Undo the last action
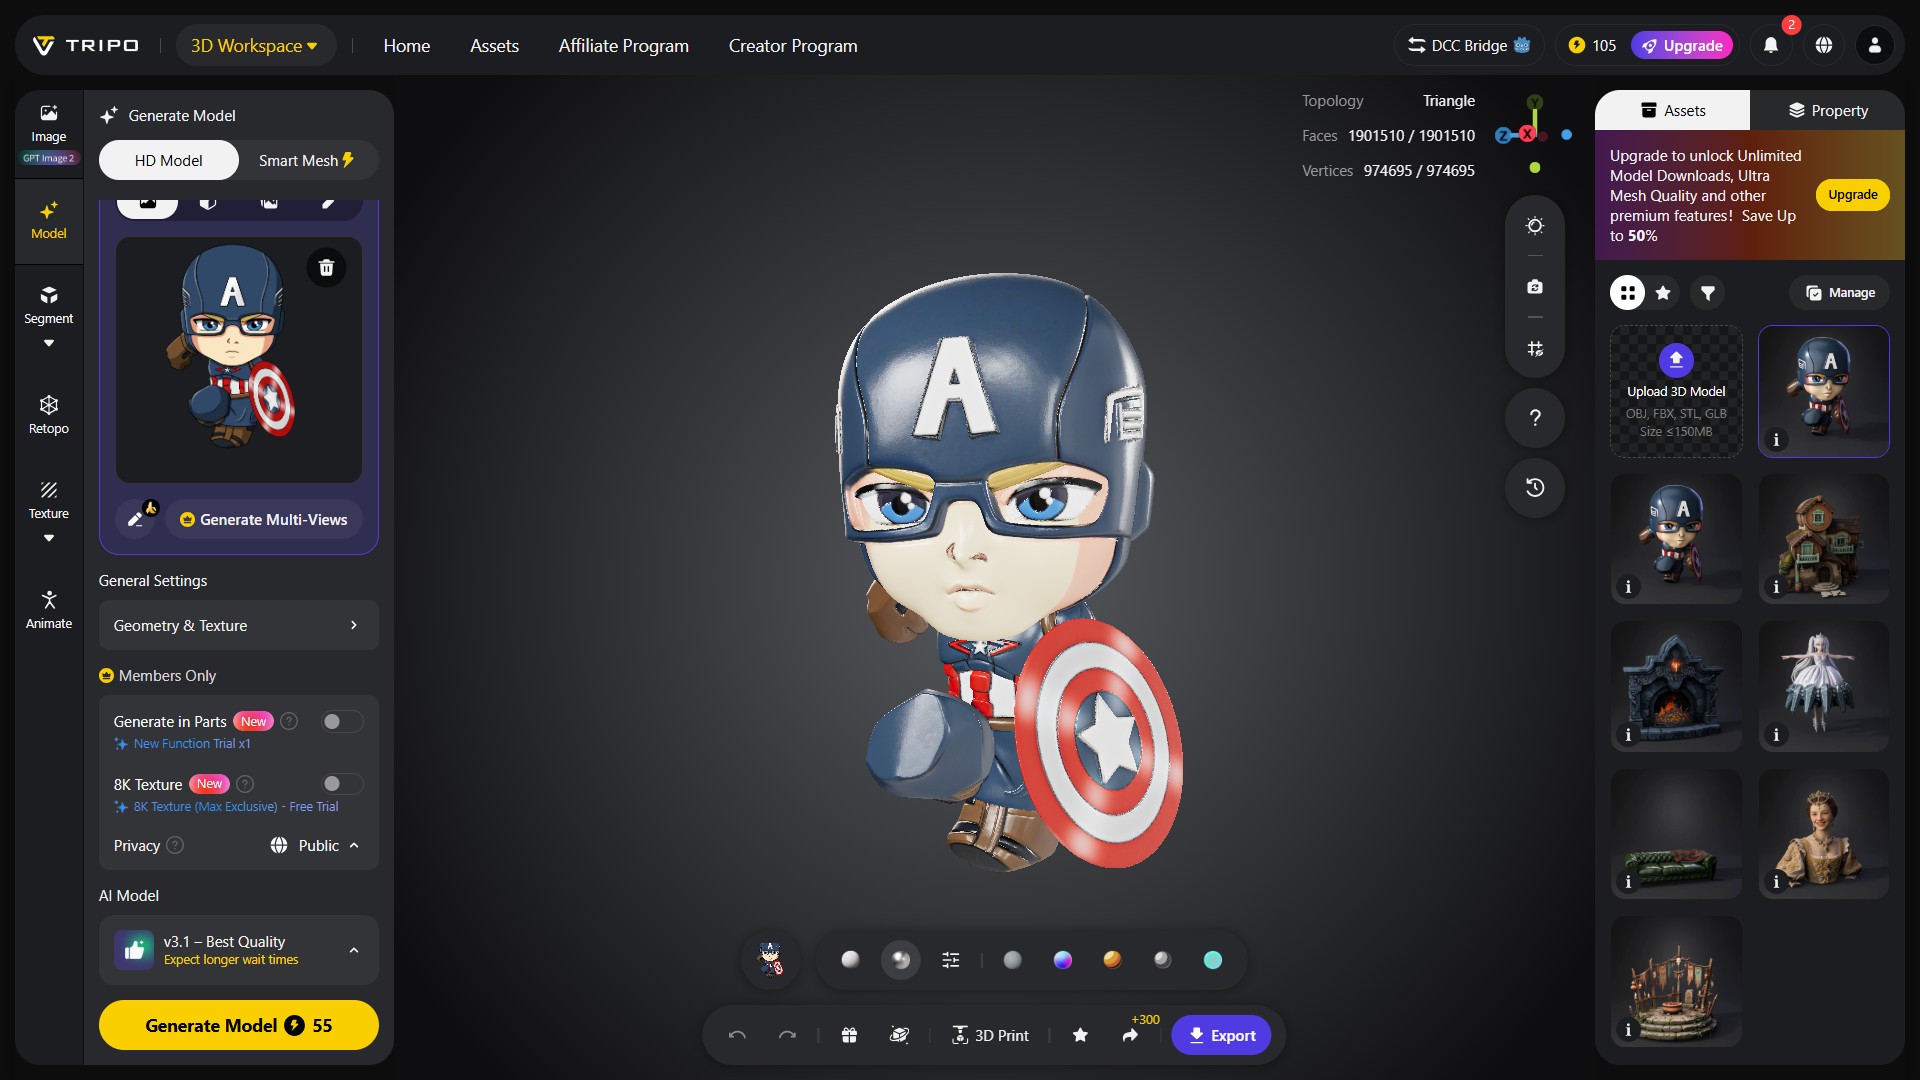This screenshot has height=1080, width=1920. coord(737,1035)
